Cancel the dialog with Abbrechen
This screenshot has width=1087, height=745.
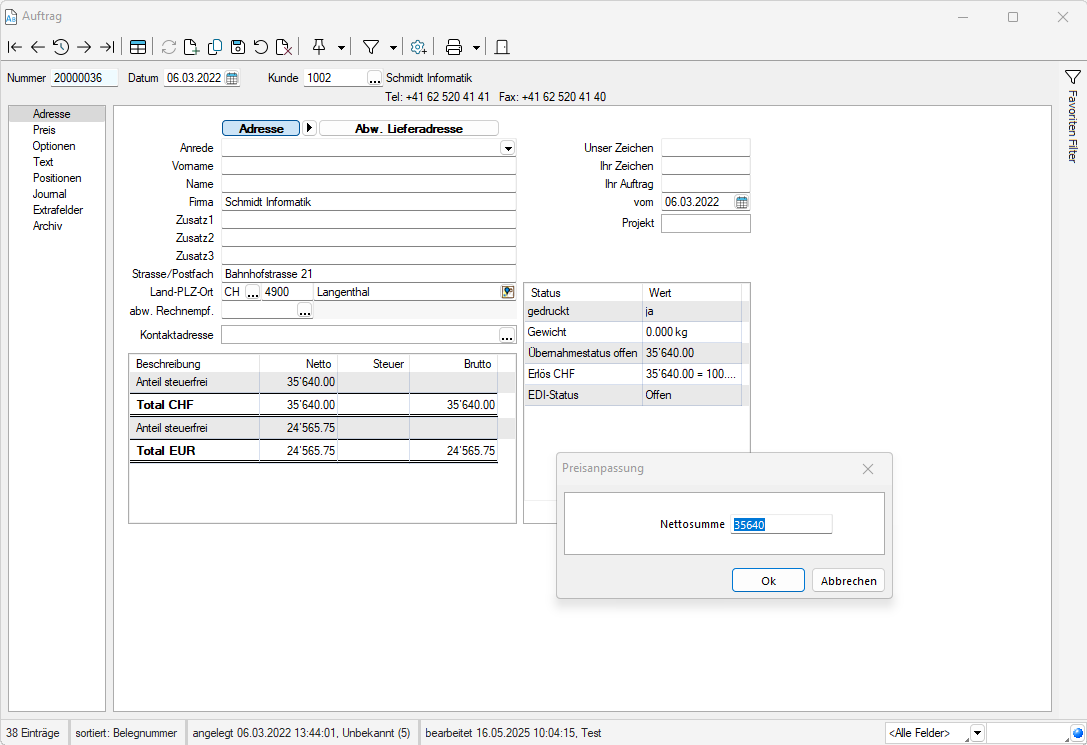point(848,581)
